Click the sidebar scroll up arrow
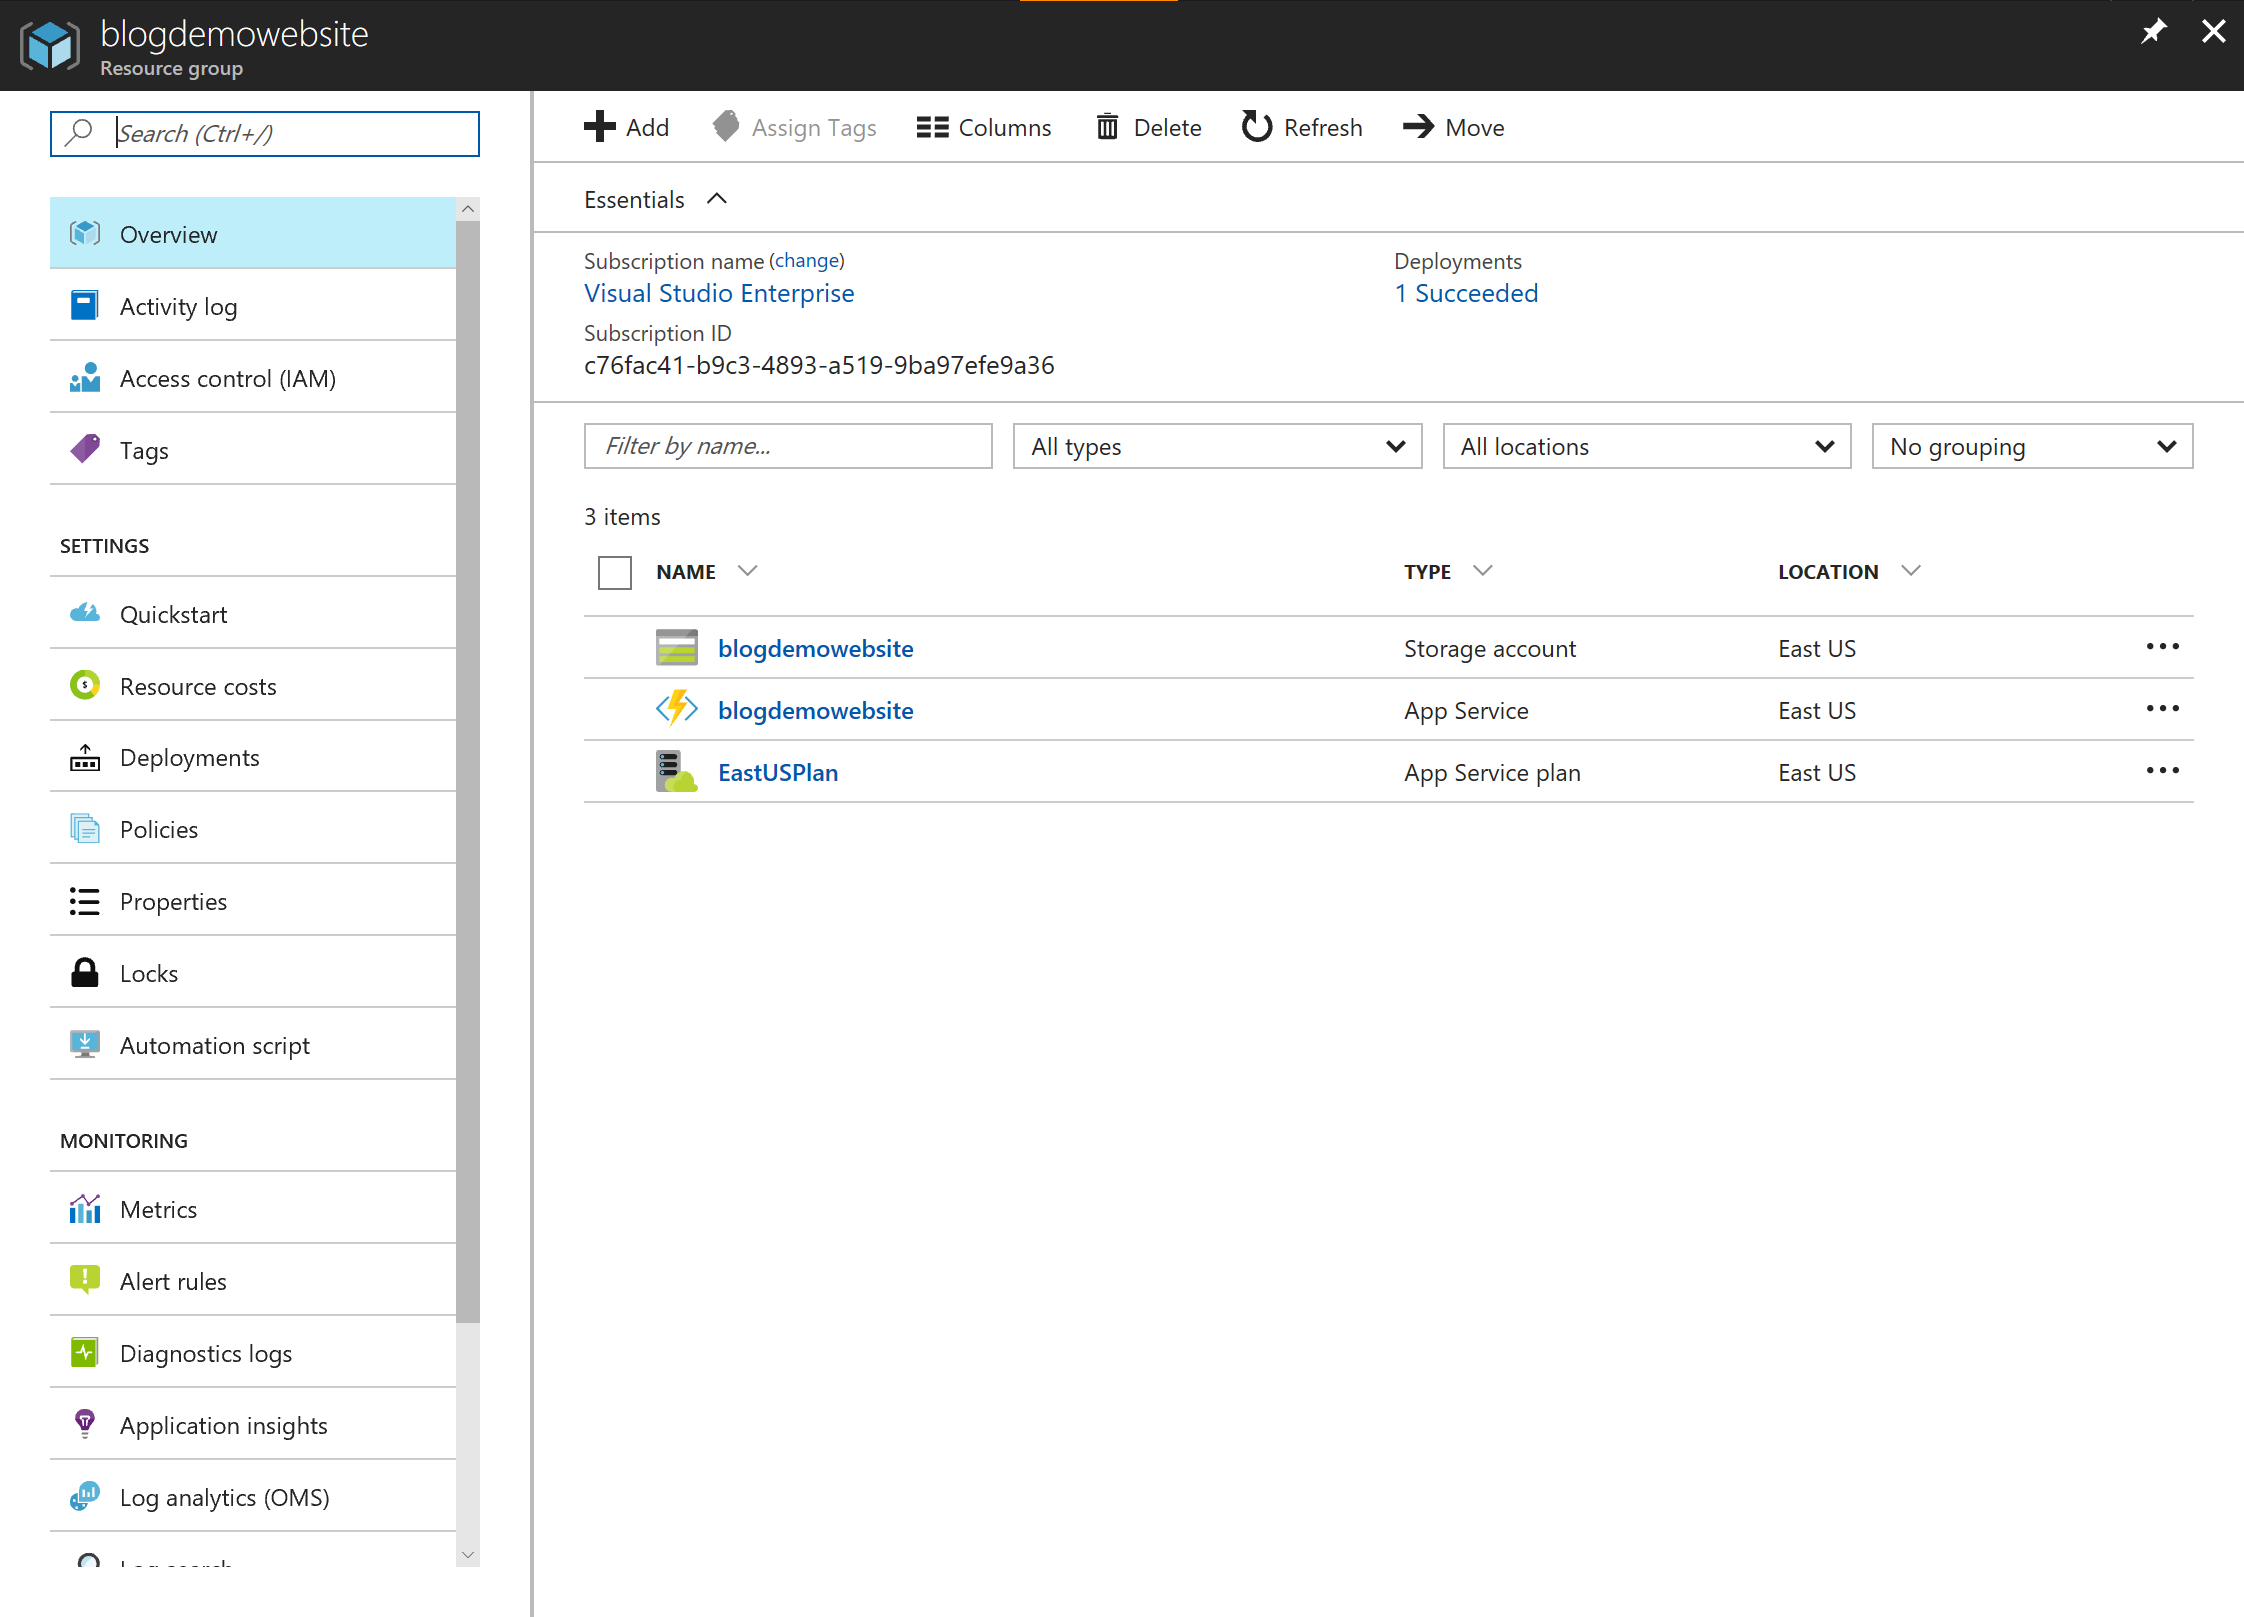Image resolution: width=2244 pixels, height=1617 pixels. [x=468, y=209]
